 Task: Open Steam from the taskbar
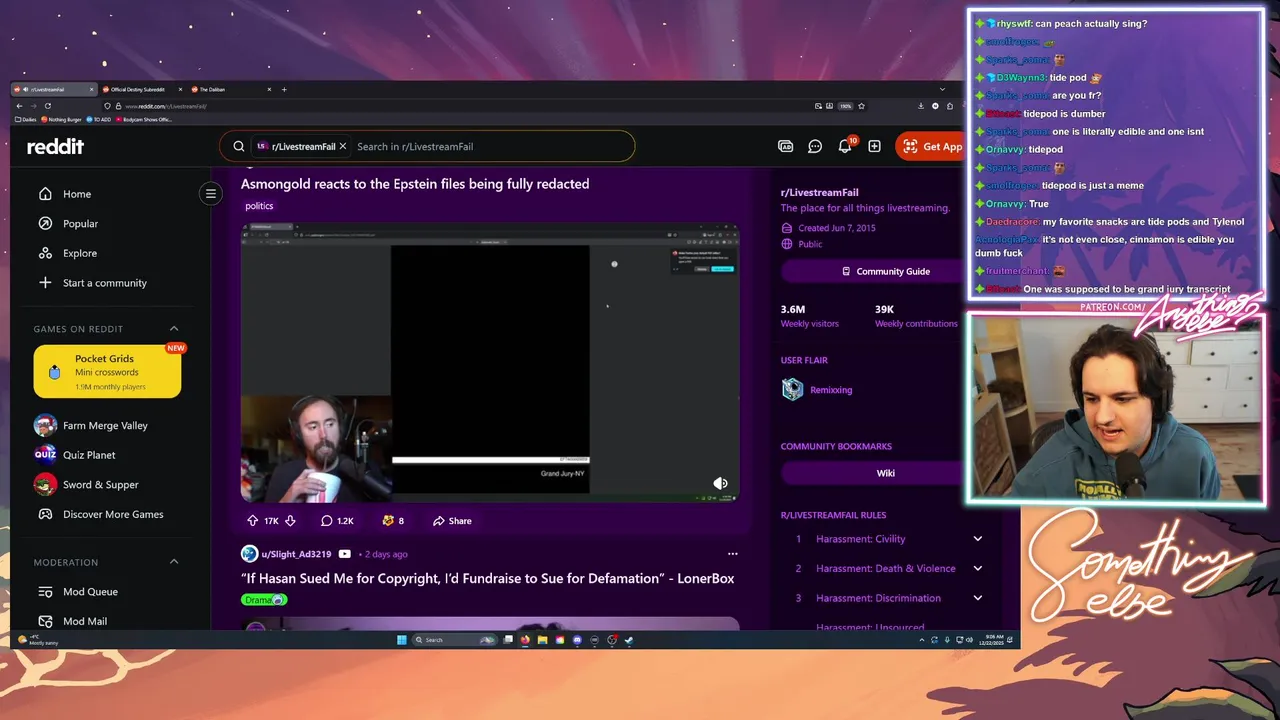pyautogui.click(x=629, y=640)
